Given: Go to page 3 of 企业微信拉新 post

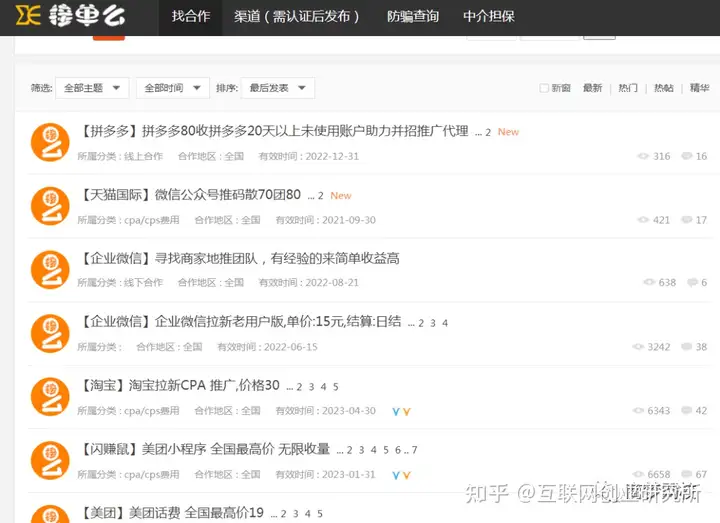Looking at the screenshot, I should [x=433, y=323].
